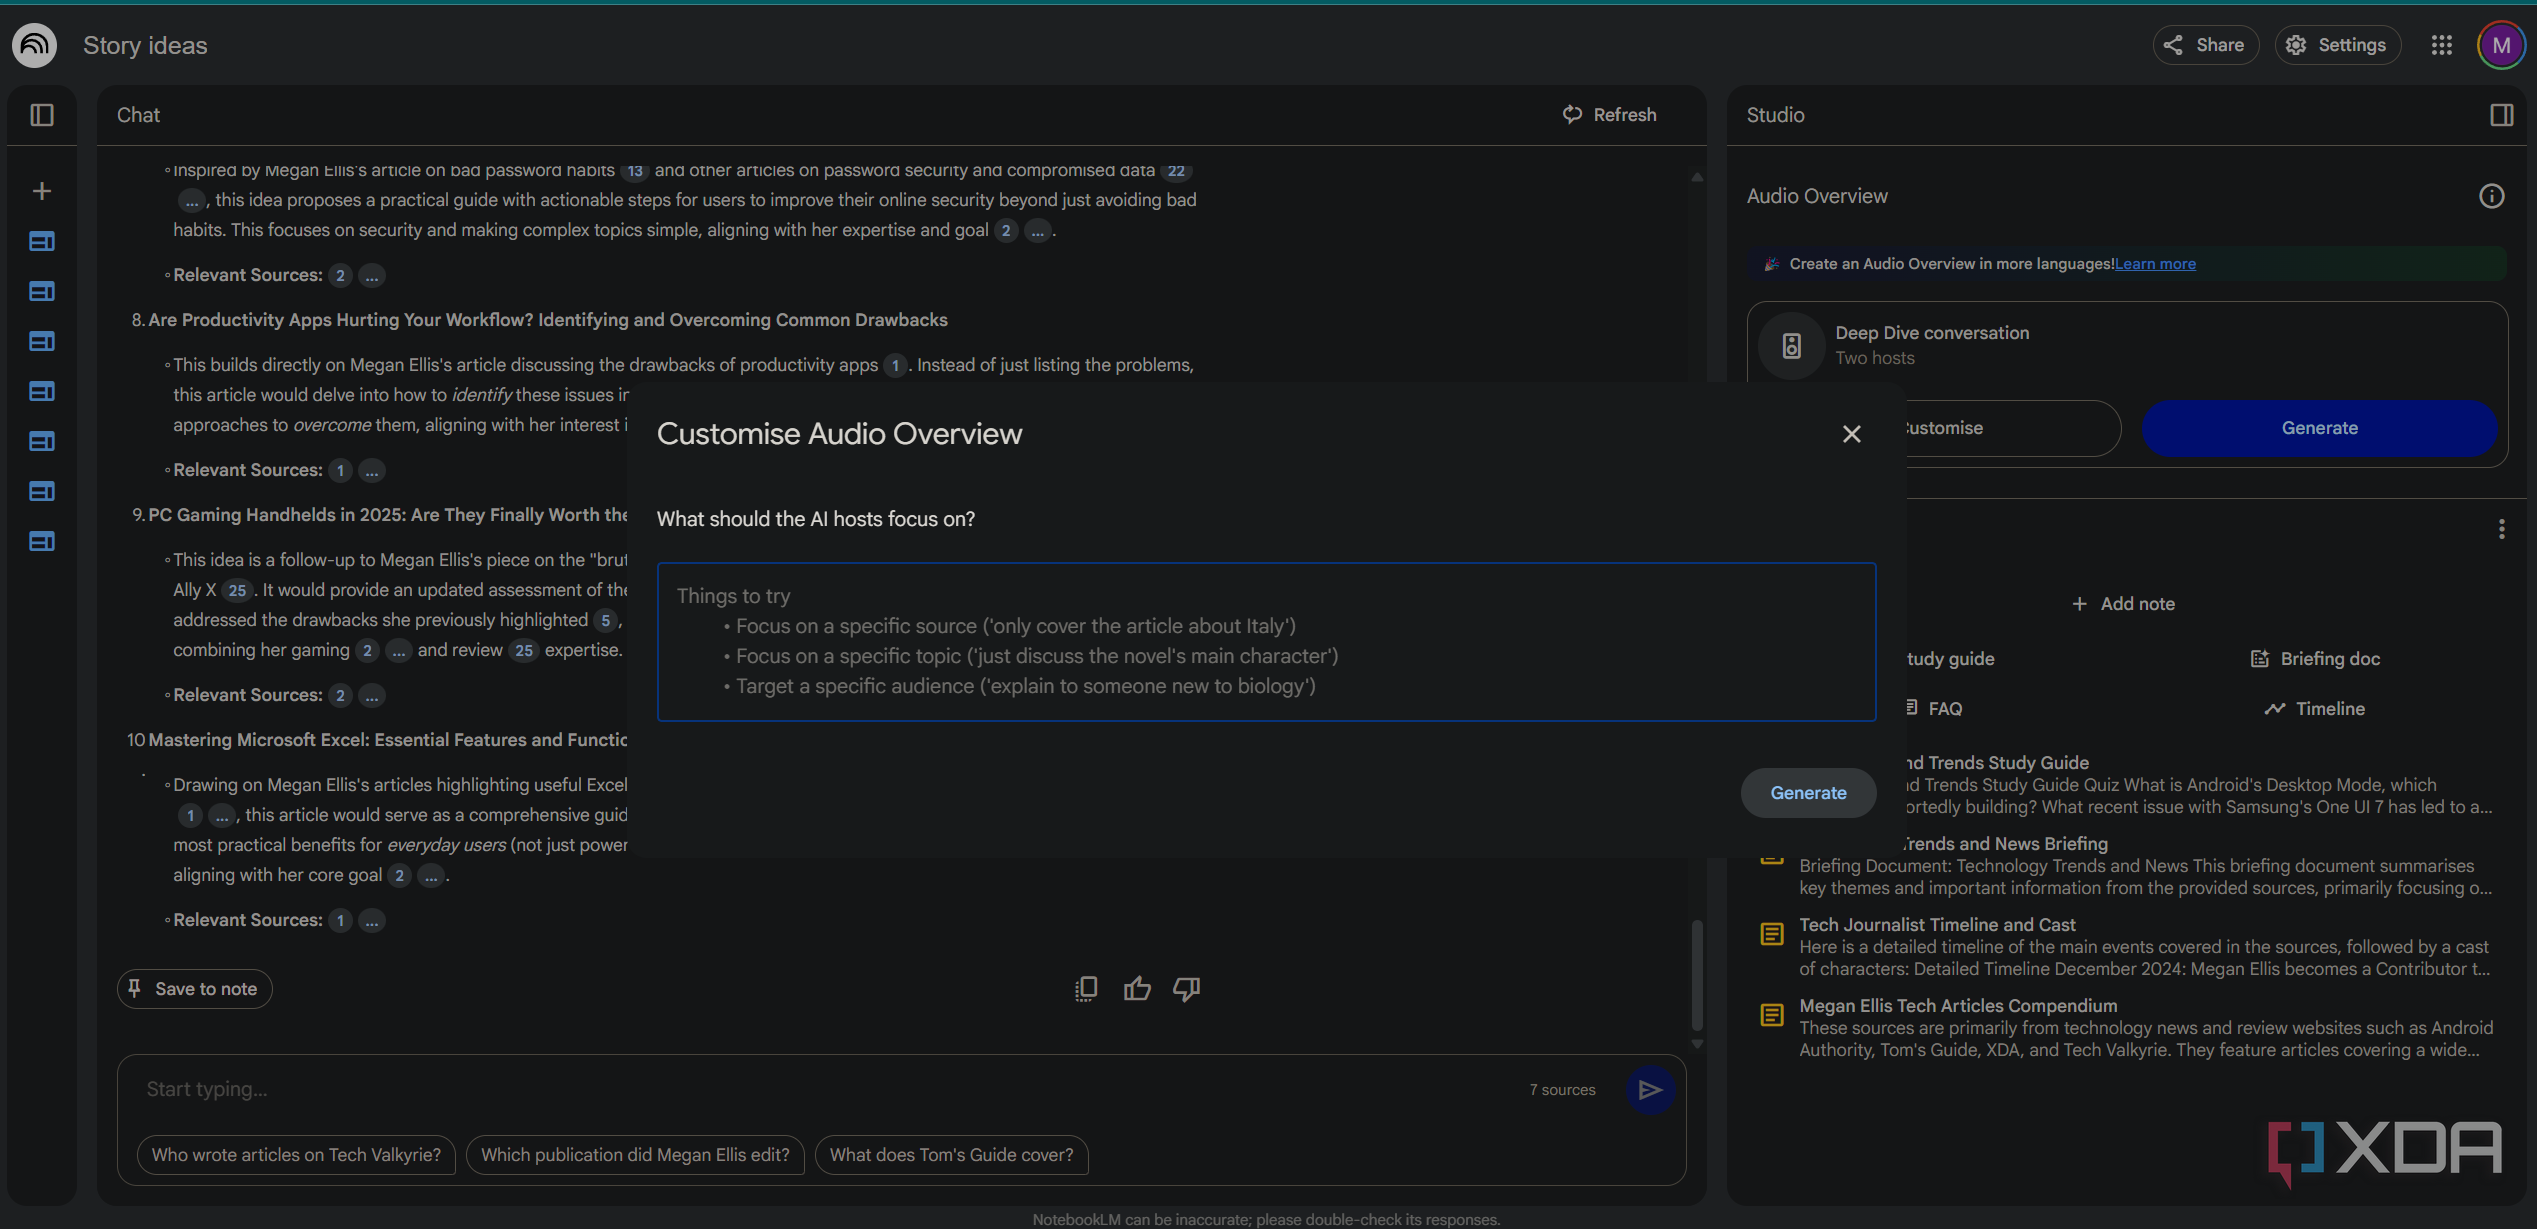2537x1229 pixels.
Task: Click Generate in the Customise dialog
Action: click(x=1808, y=793)
